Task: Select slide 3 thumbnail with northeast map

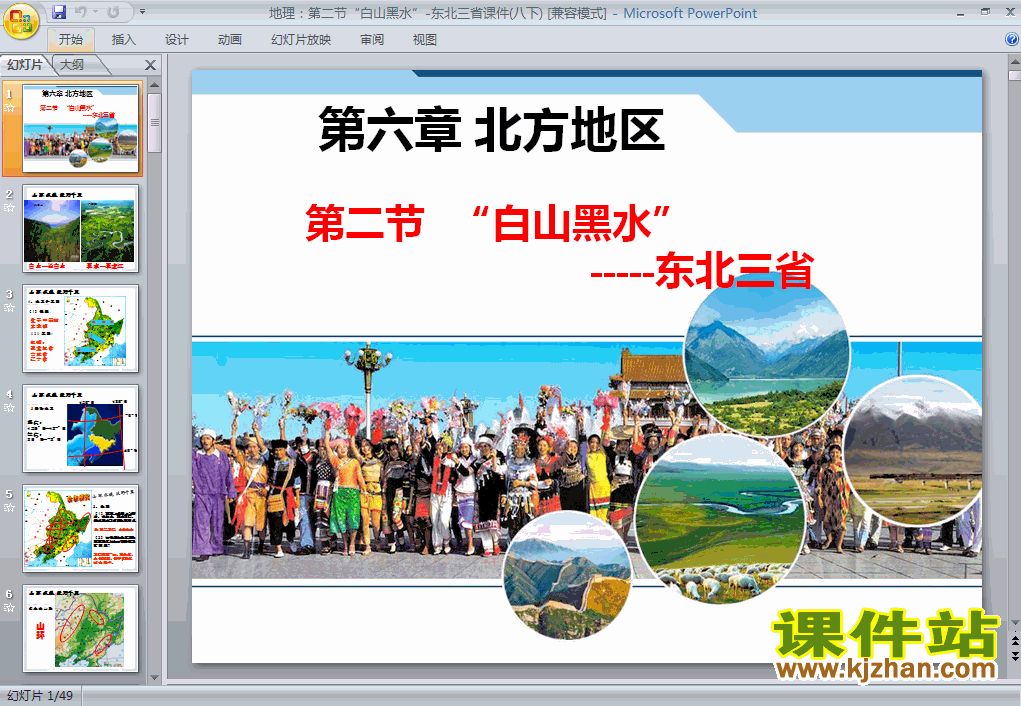Action: pyautogui.click(x=81, y=328)
